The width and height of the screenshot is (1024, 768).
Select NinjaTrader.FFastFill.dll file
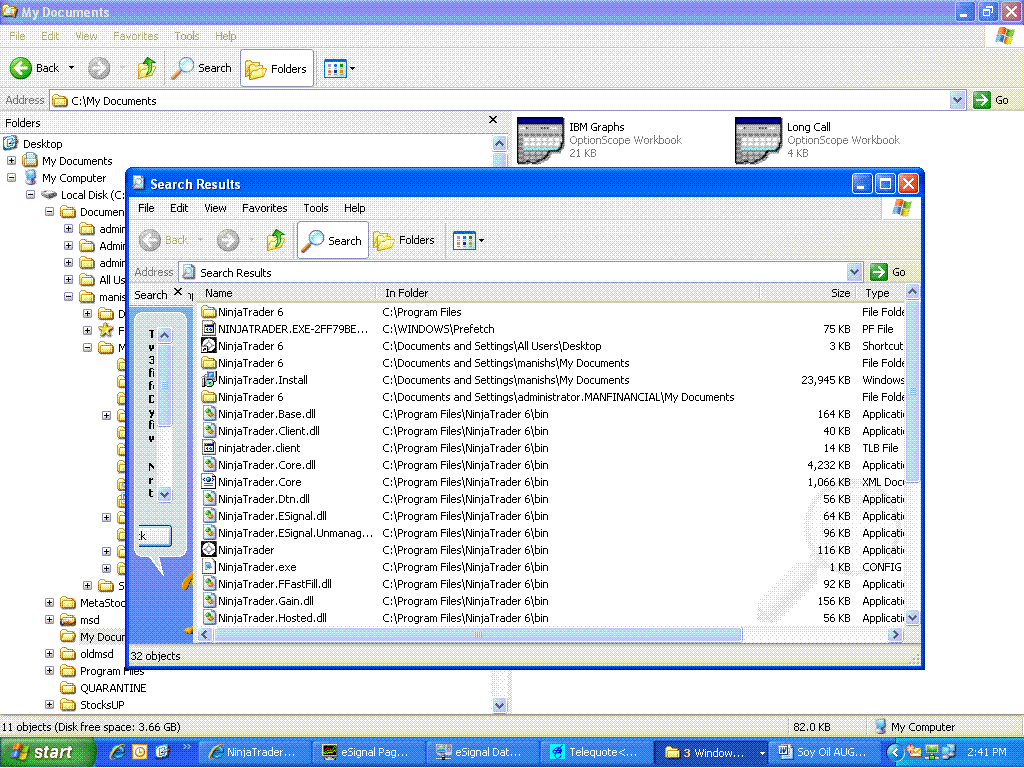pos(267,584)
